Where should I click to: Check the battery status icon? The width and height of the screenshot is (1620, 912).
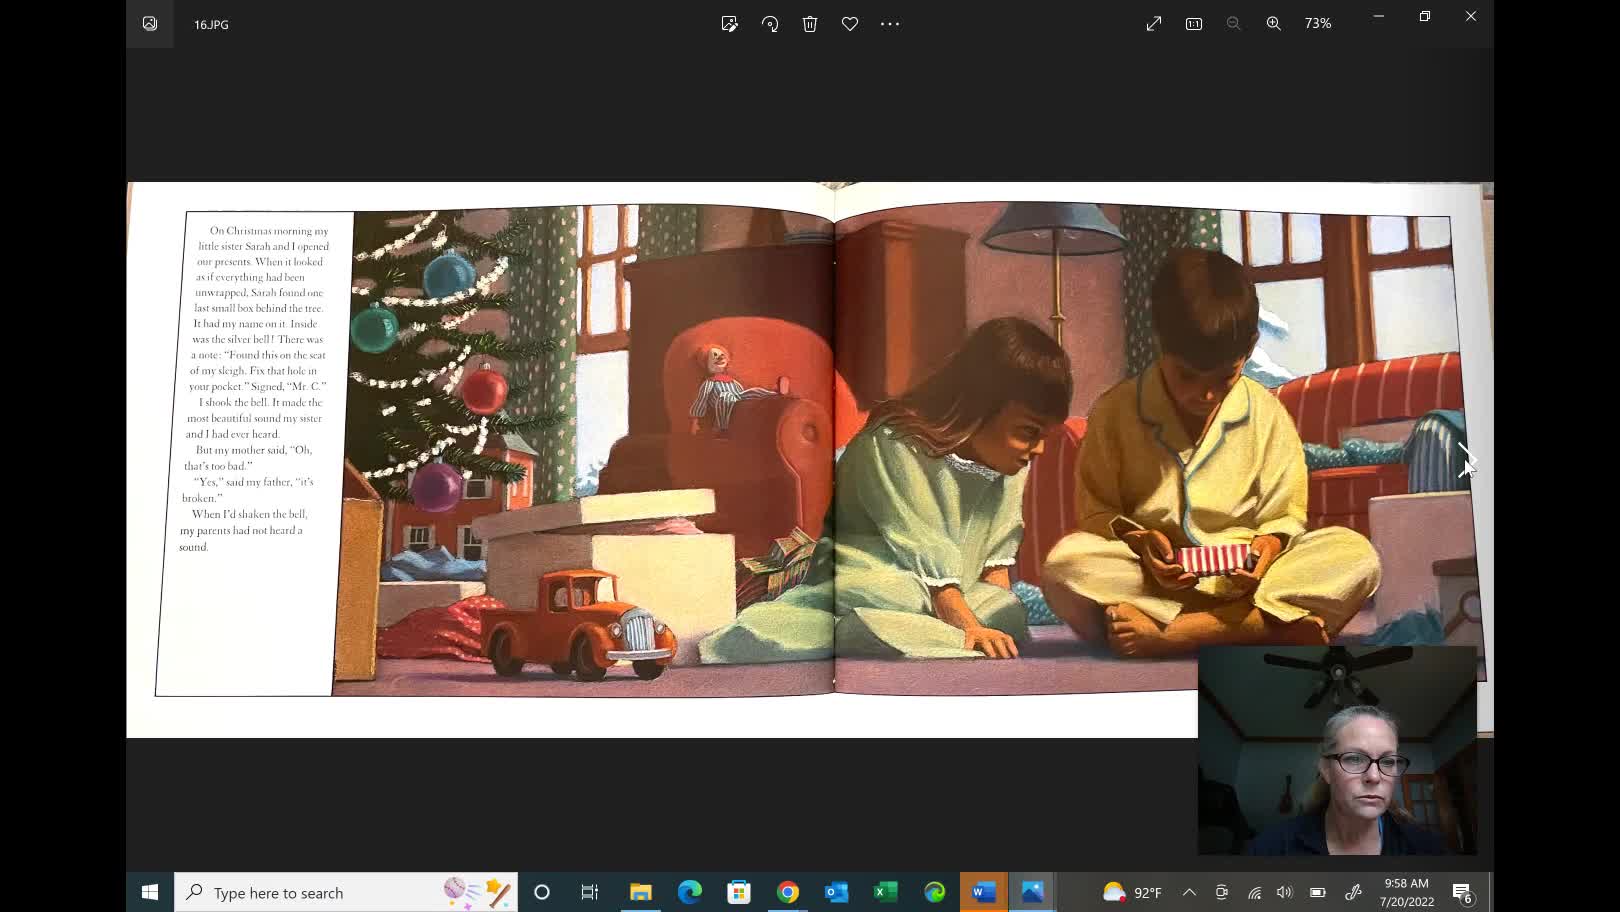click(1318, 892)
